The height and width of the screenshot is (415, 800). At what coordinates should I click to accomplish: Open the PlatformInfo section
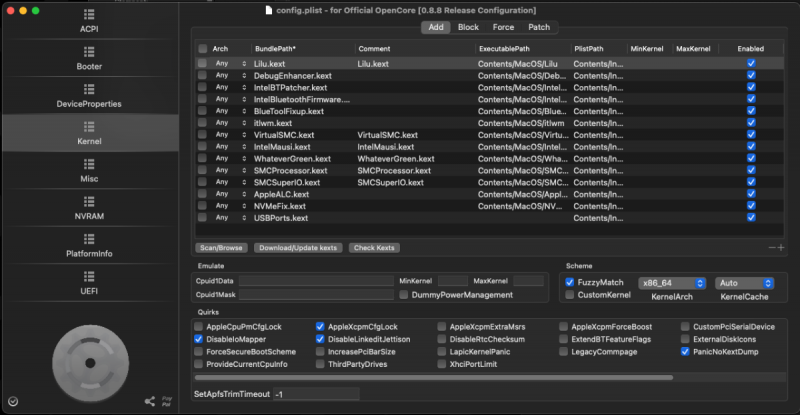pos(89,246)
